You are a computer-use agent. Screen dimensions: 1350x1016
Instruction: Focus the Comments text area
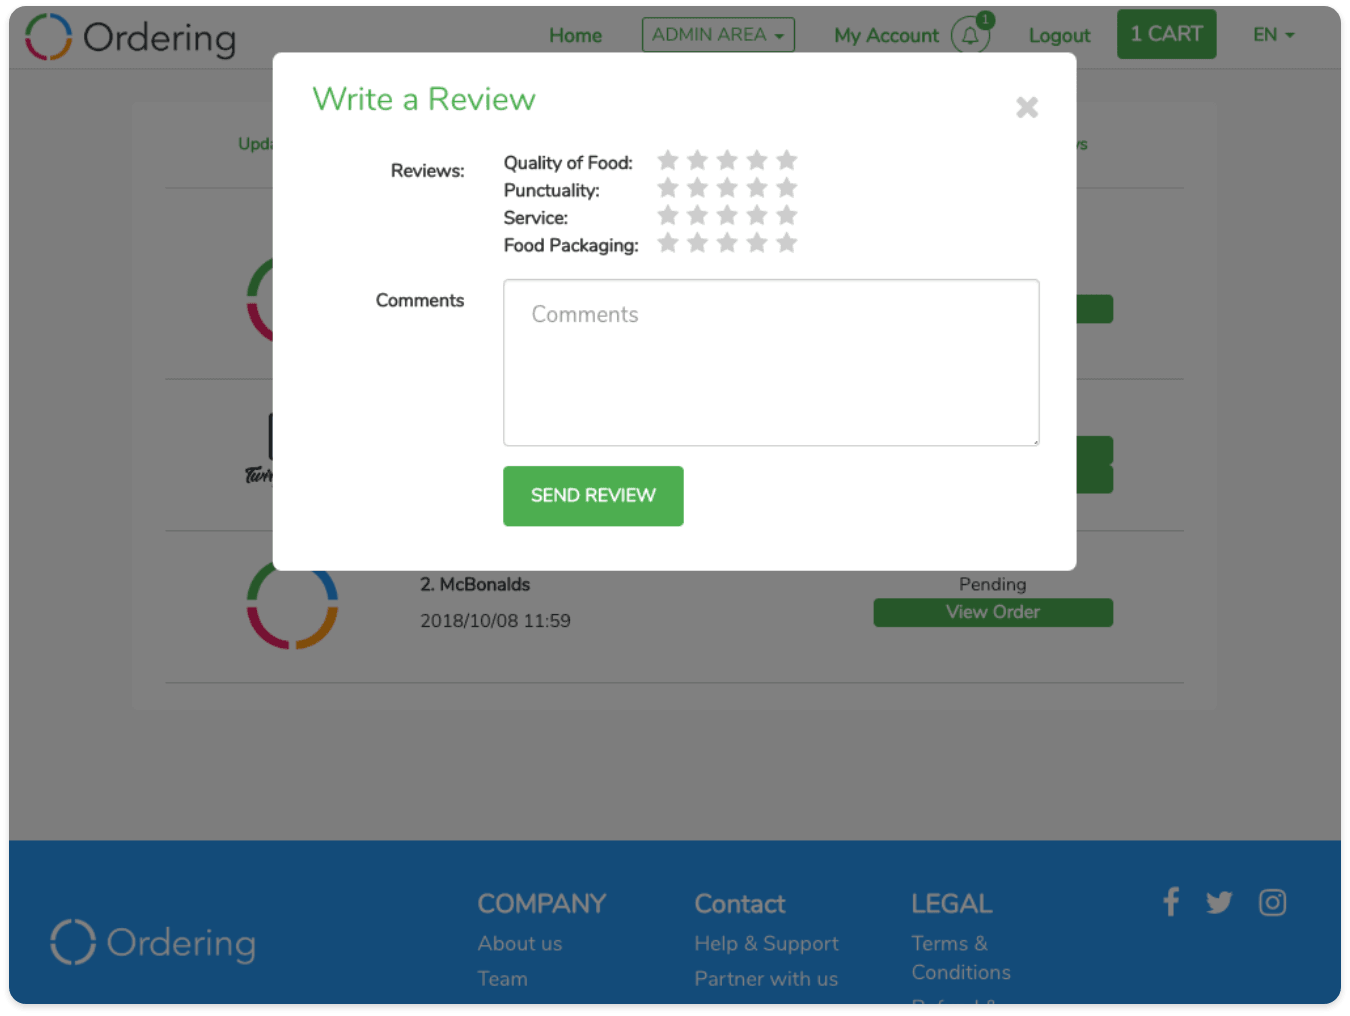tap(771, 362)
